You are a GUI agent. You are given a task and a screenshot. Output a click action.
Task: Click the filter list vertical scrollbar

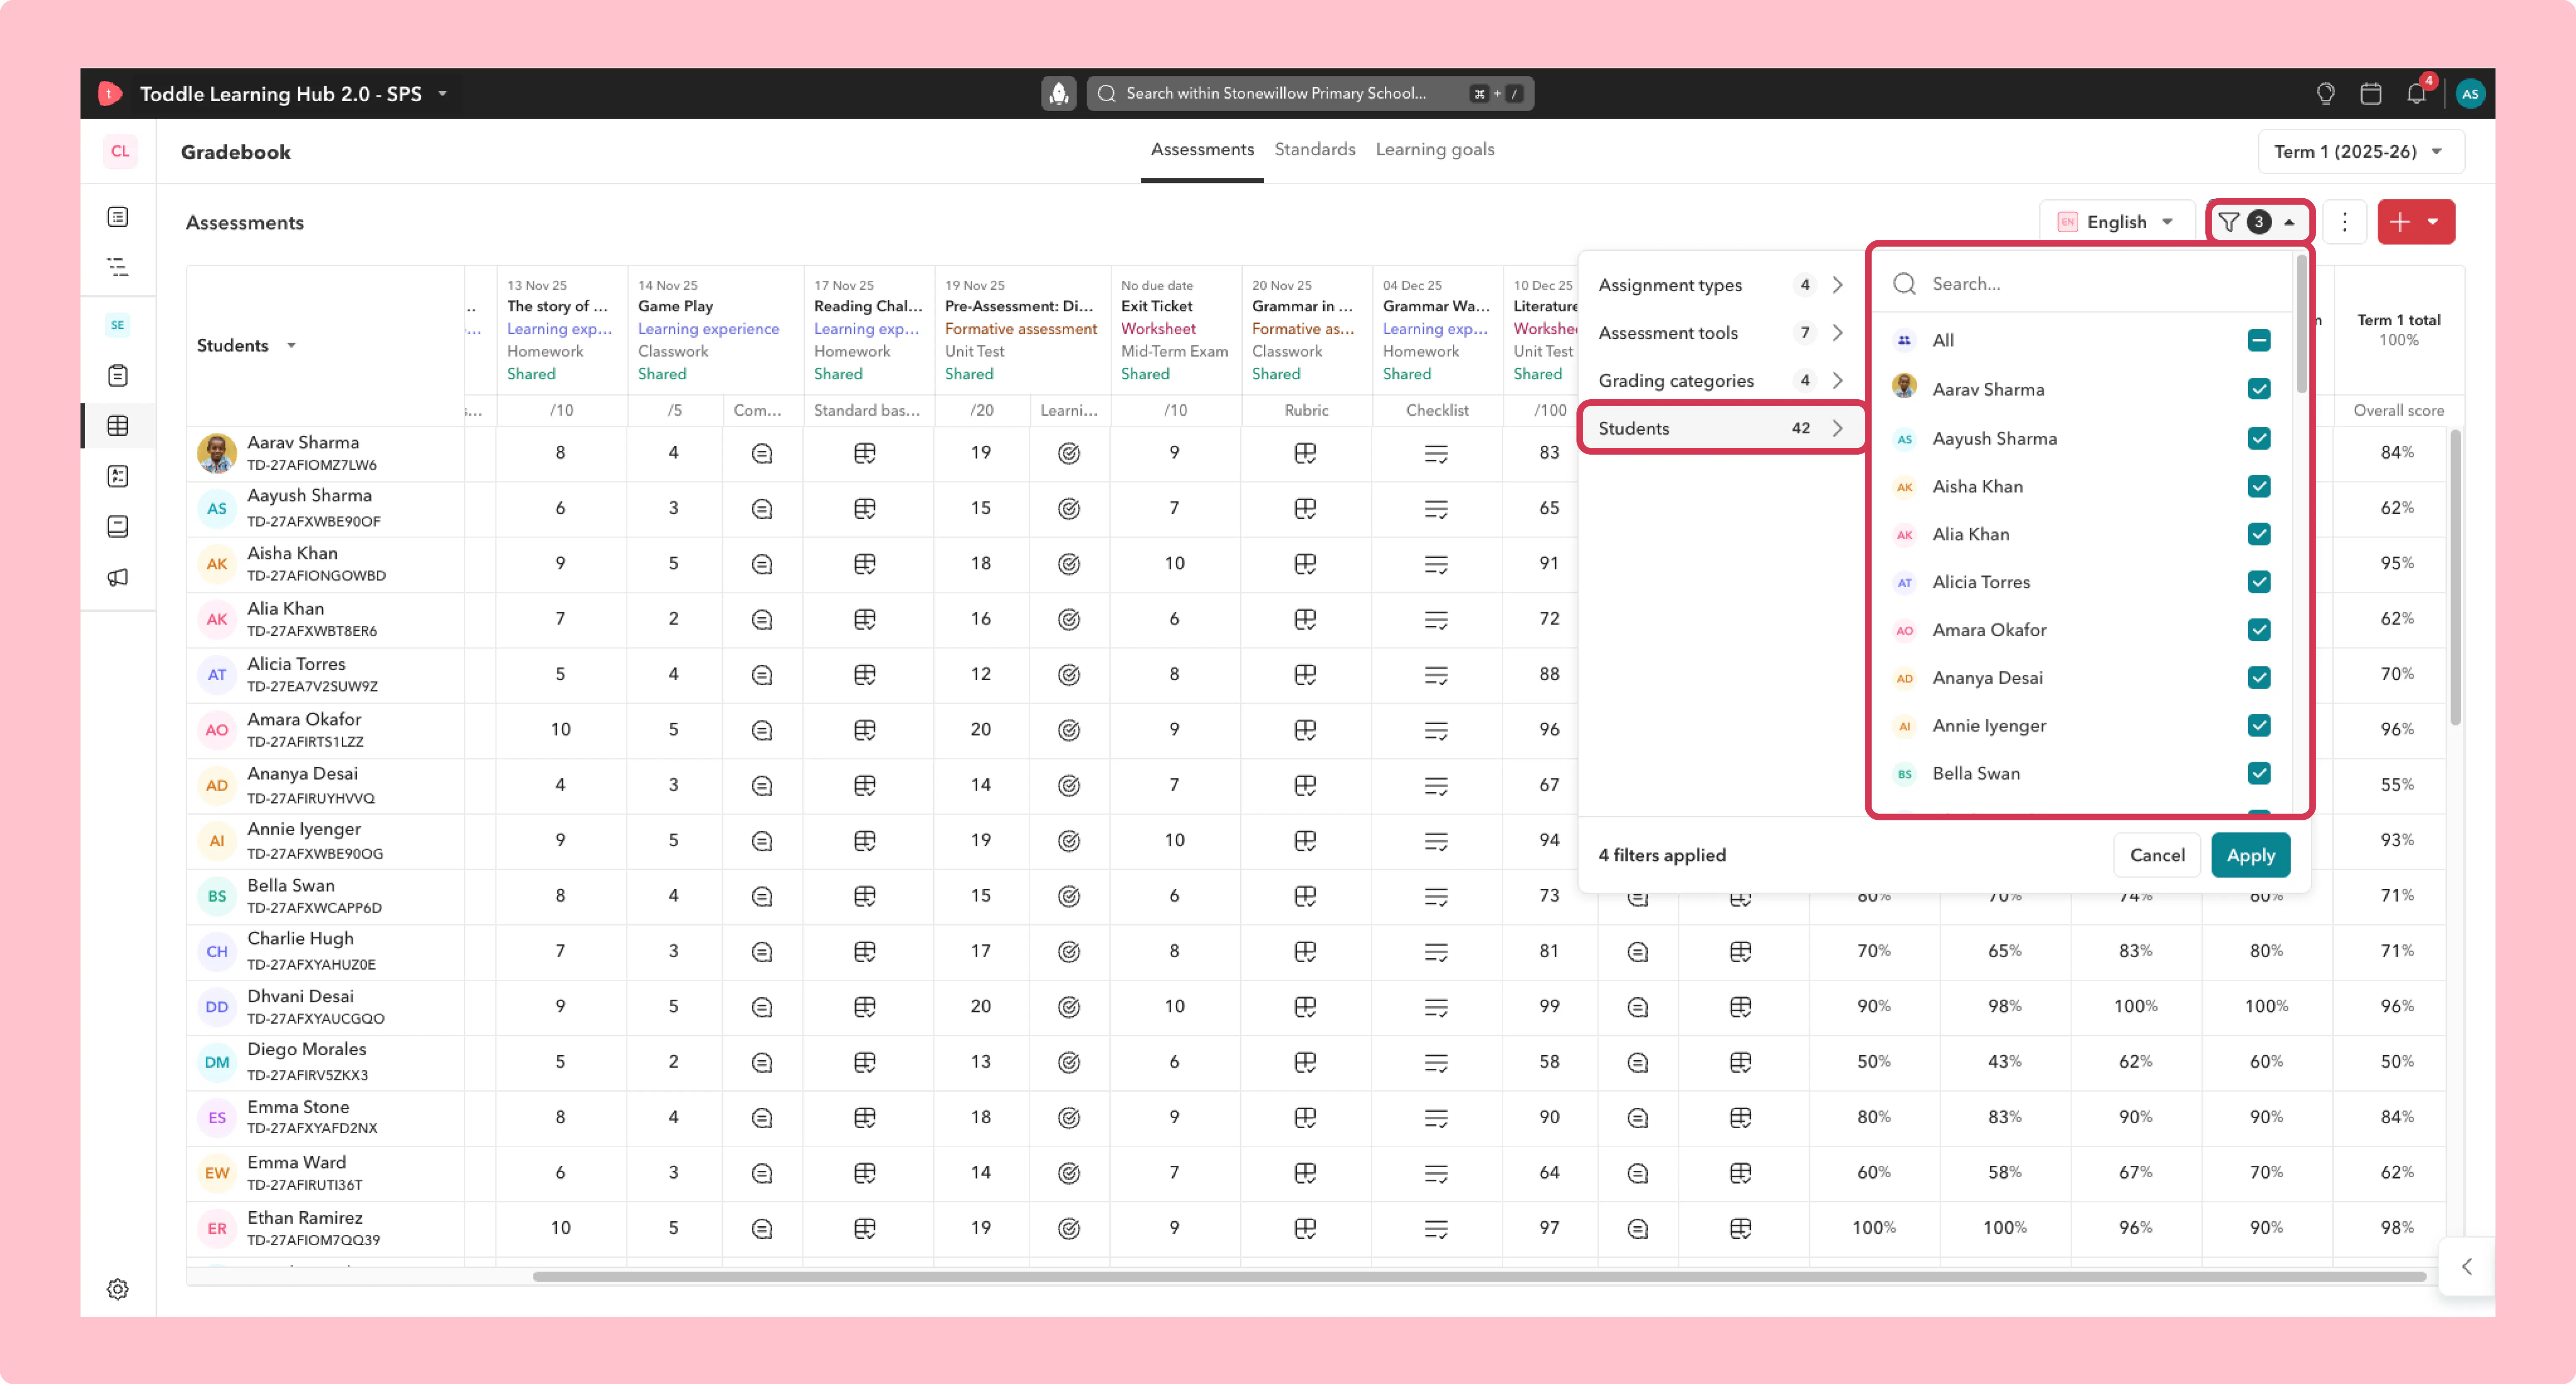[x=2301, y=325]
